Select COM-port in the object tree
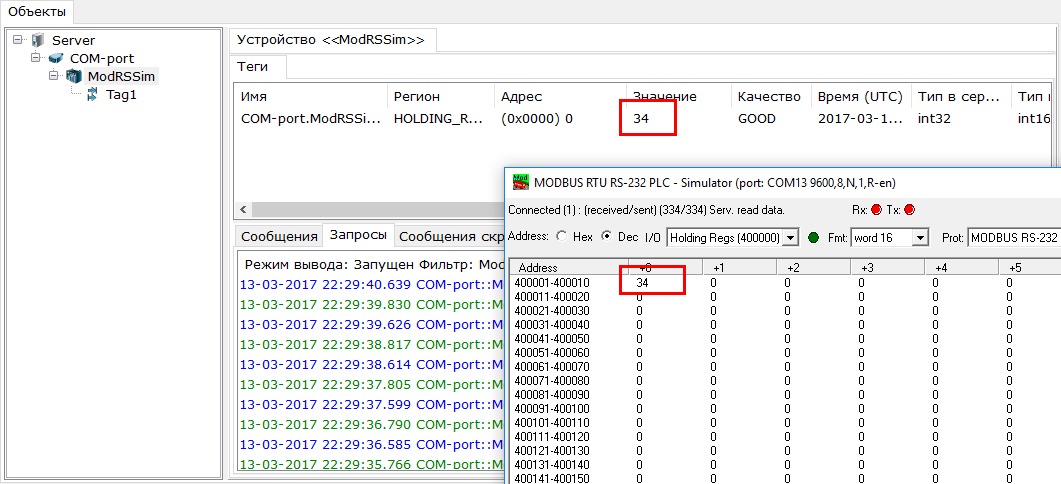This screenshot has height=484, width=1061. (x=102, y=59)
